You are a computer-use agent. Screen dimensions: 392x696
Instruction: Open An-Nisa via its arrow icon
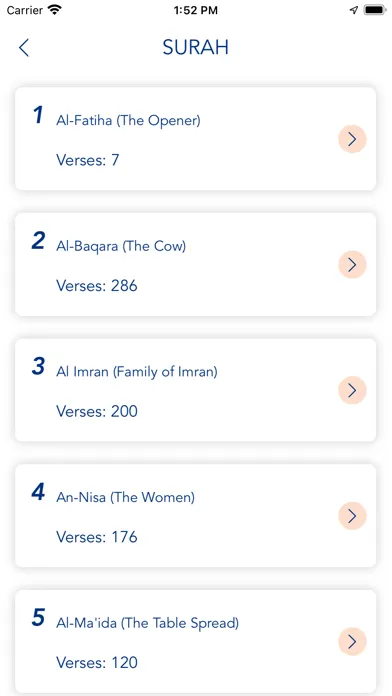click(352, 516)
